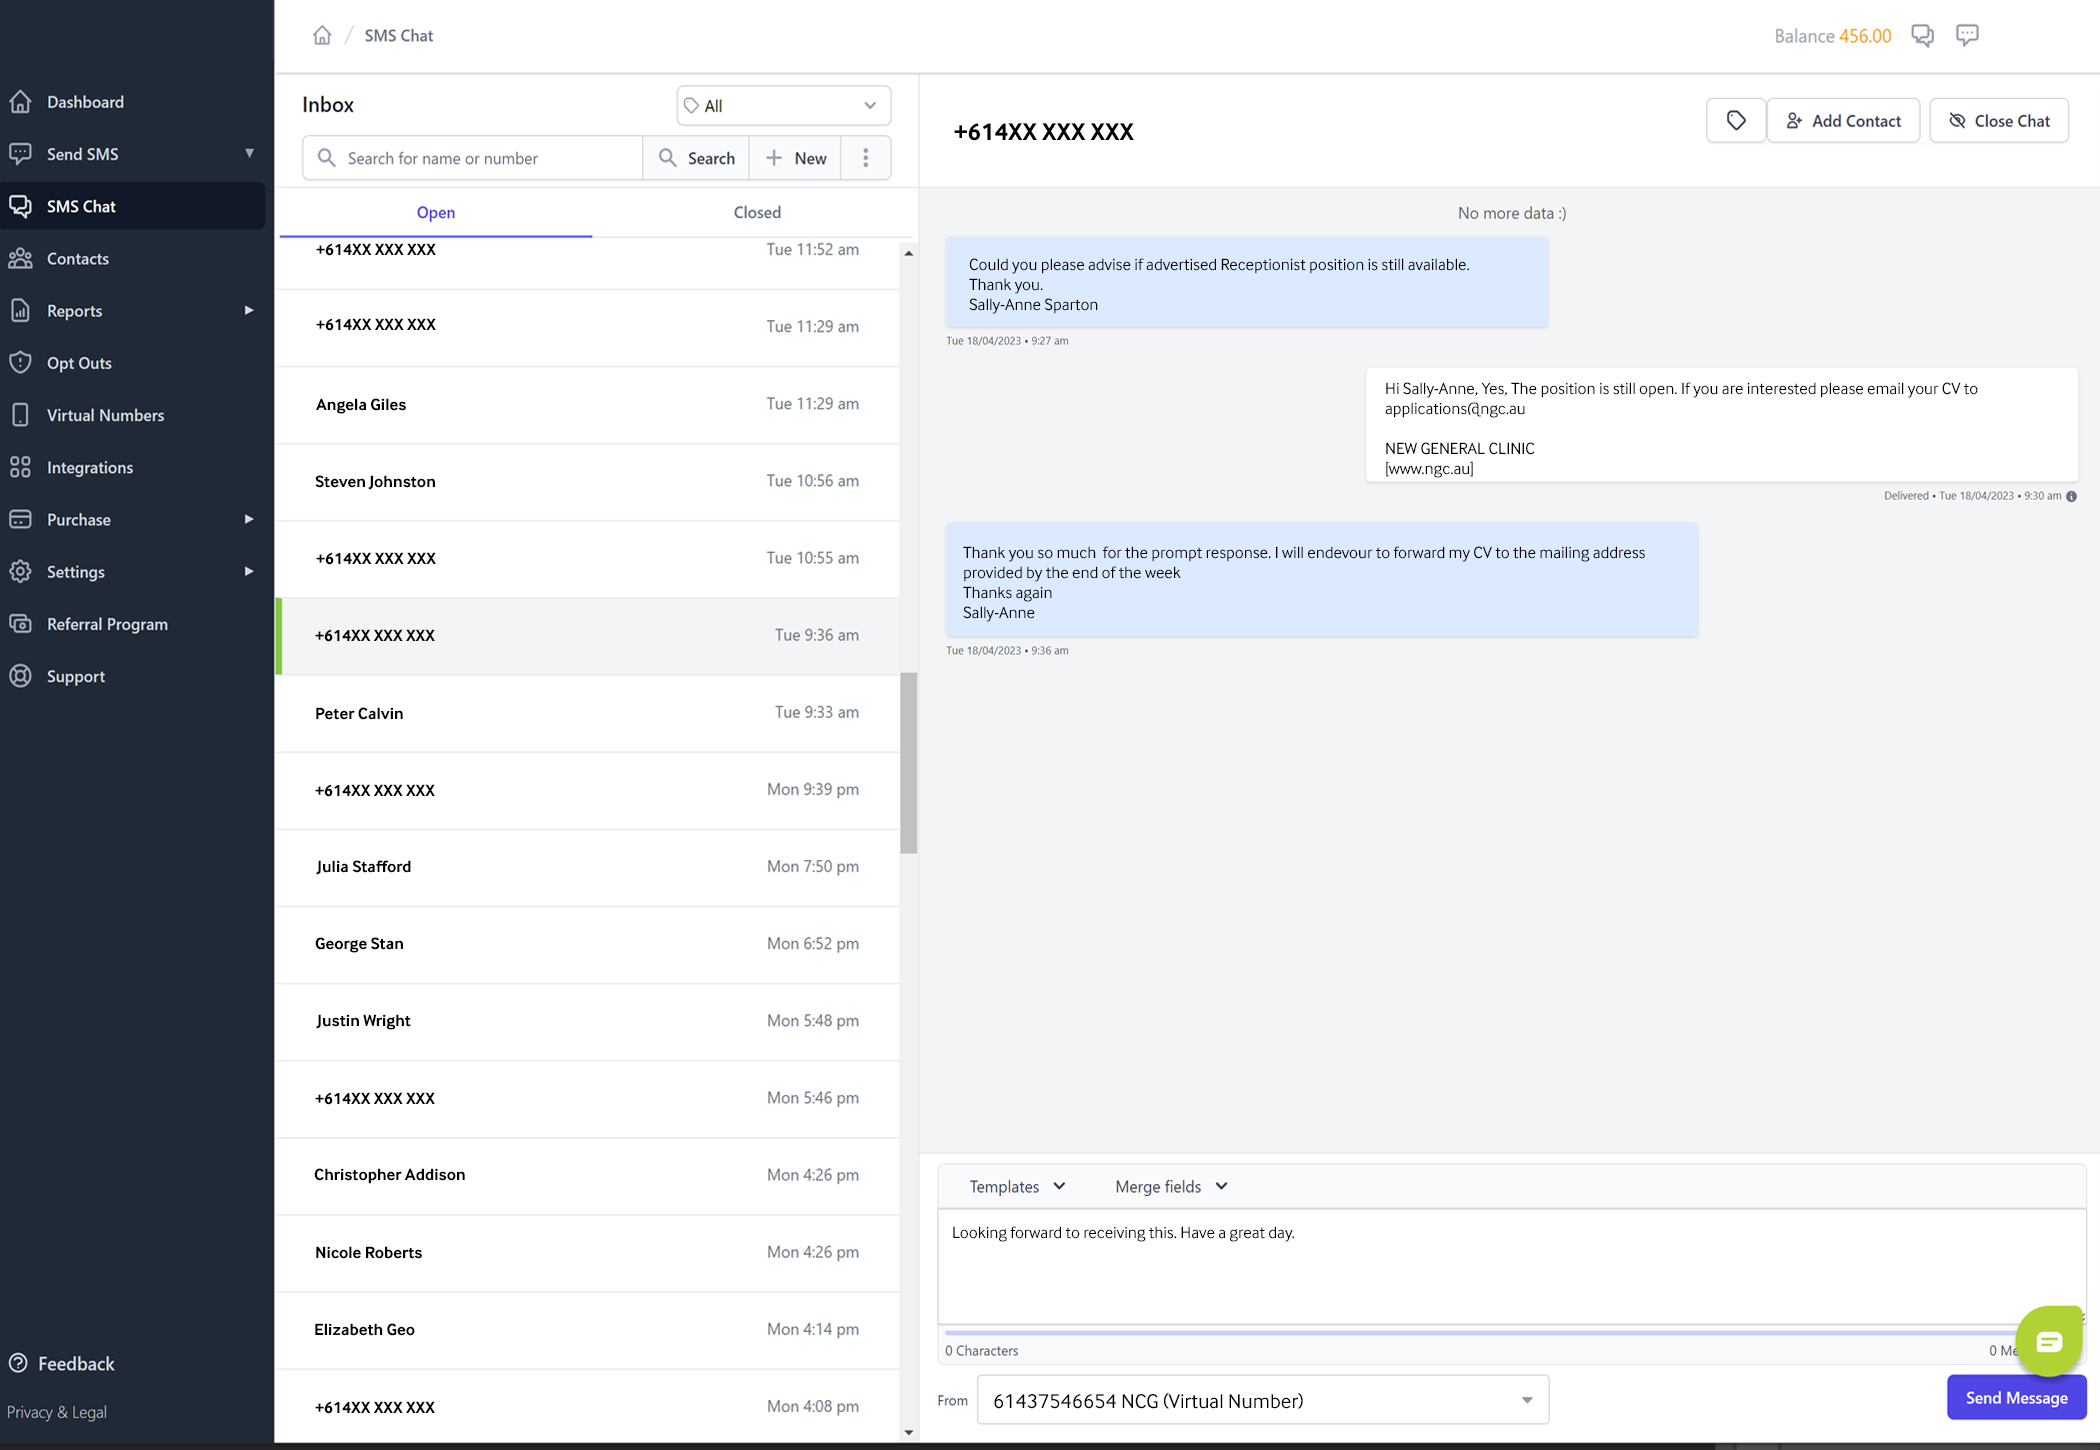Open the green live chat widget
This screenshot has width=2100, height=1450.
(x=2048, y=1341)
